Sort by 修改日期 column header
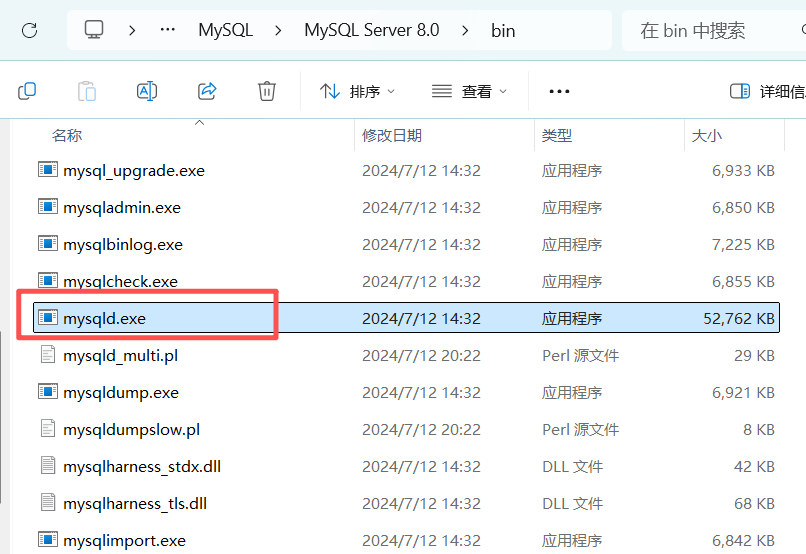The height and width of the screenshot is (554, 806). point(392,136)
